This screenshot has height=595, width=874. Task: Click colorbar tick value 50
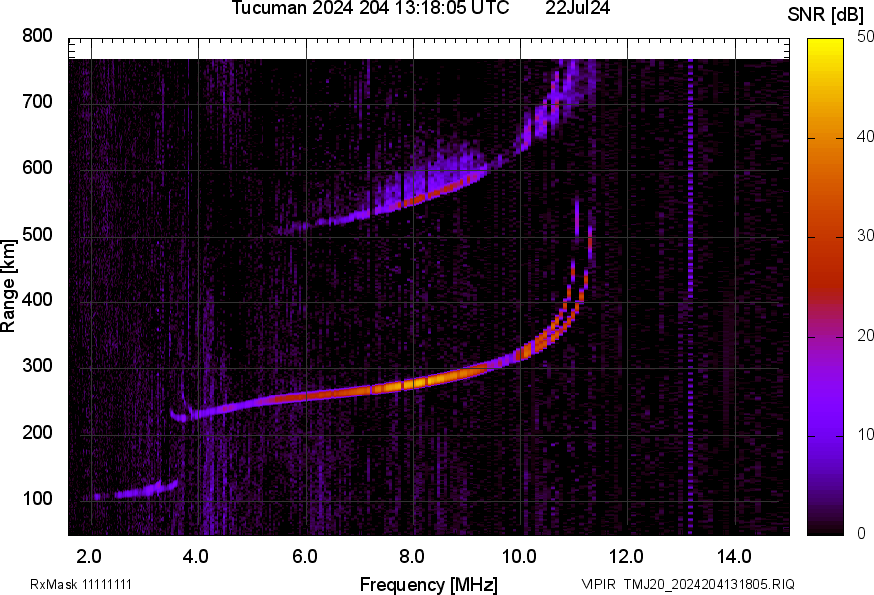pos(866,37)
